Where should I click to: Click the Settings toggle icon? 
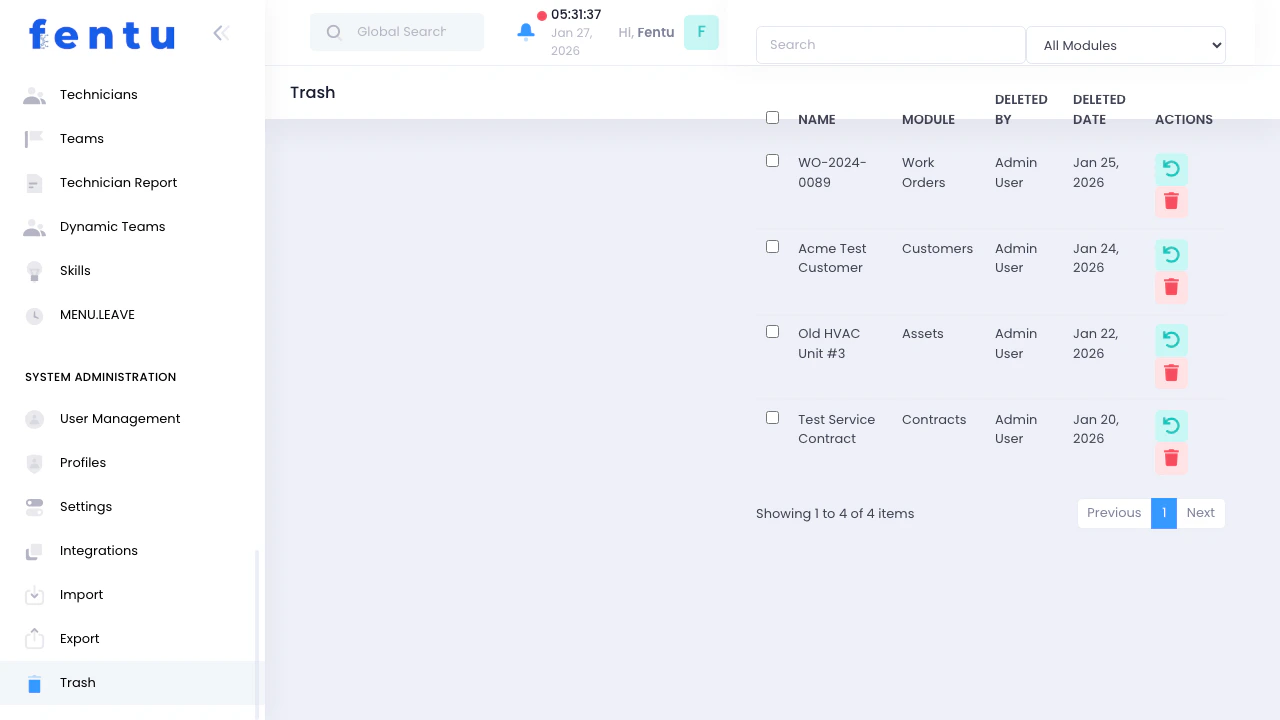click(x=34, y=507)
